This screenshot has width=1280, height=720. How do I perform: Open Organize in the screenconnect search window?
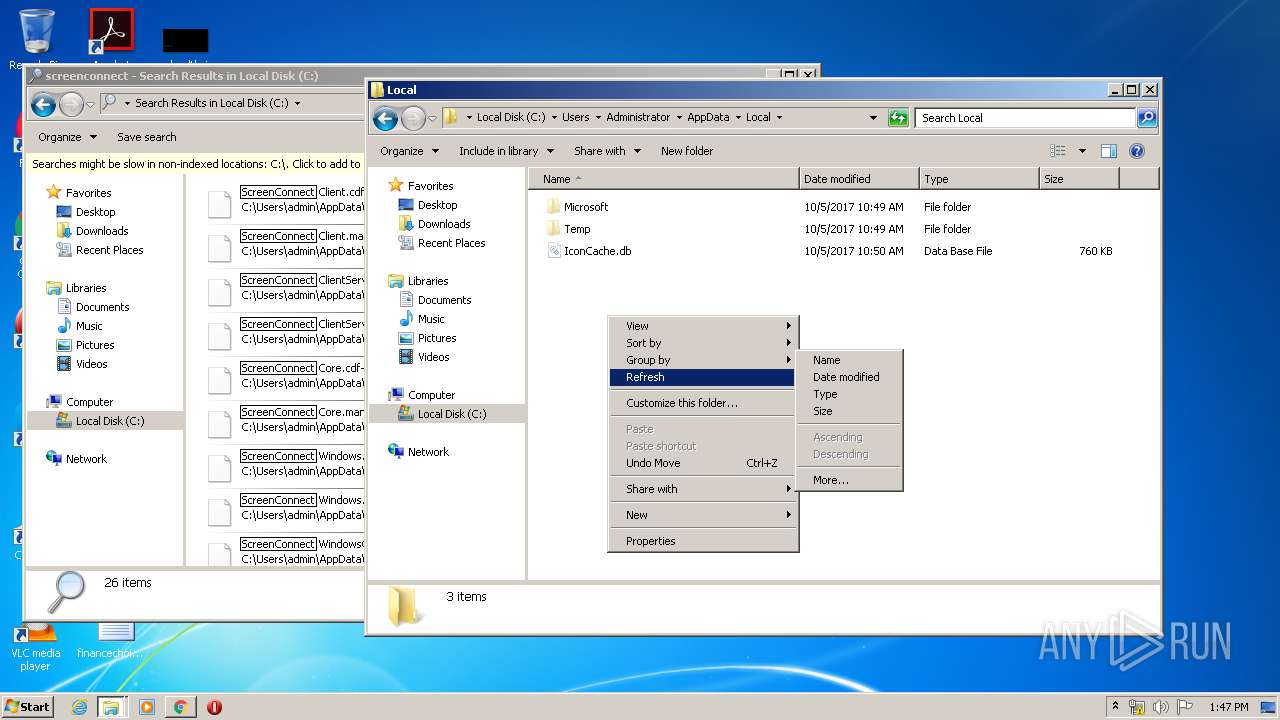click(x=67, y=137)
